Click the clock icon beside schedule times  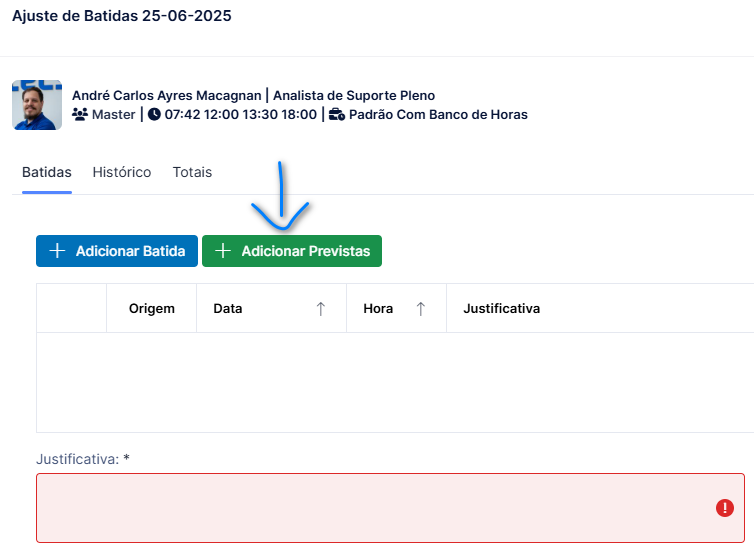[x=154, y=114]
